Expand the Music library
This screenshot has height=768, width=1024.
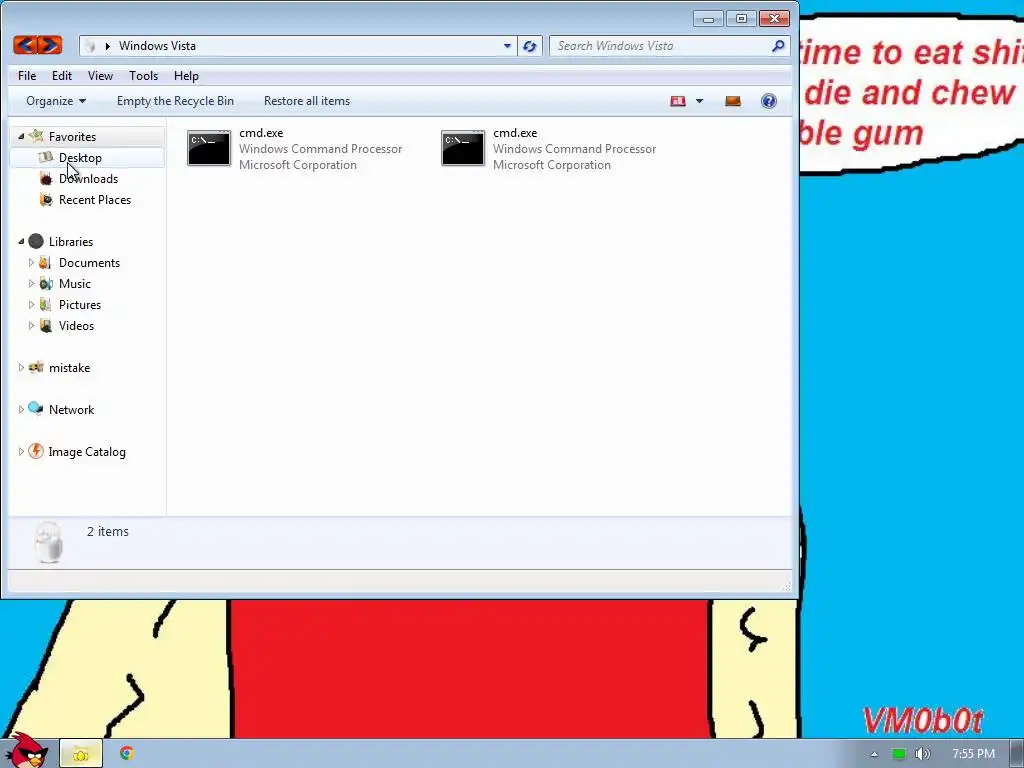[x=31, y=283]
